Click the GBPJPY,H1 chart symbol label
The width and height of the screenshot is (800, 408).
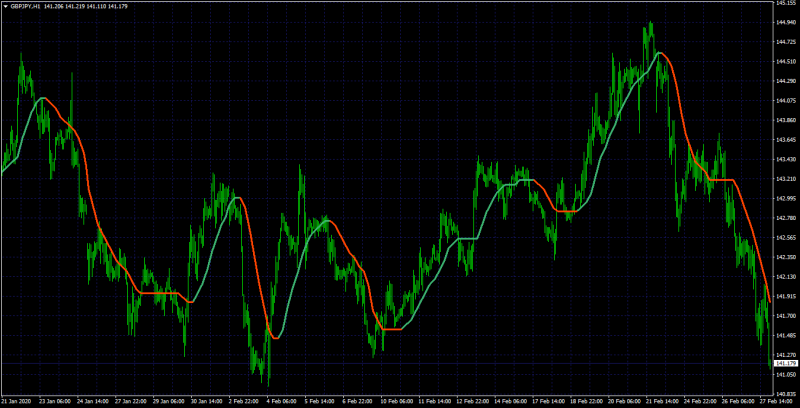point(25,6)
